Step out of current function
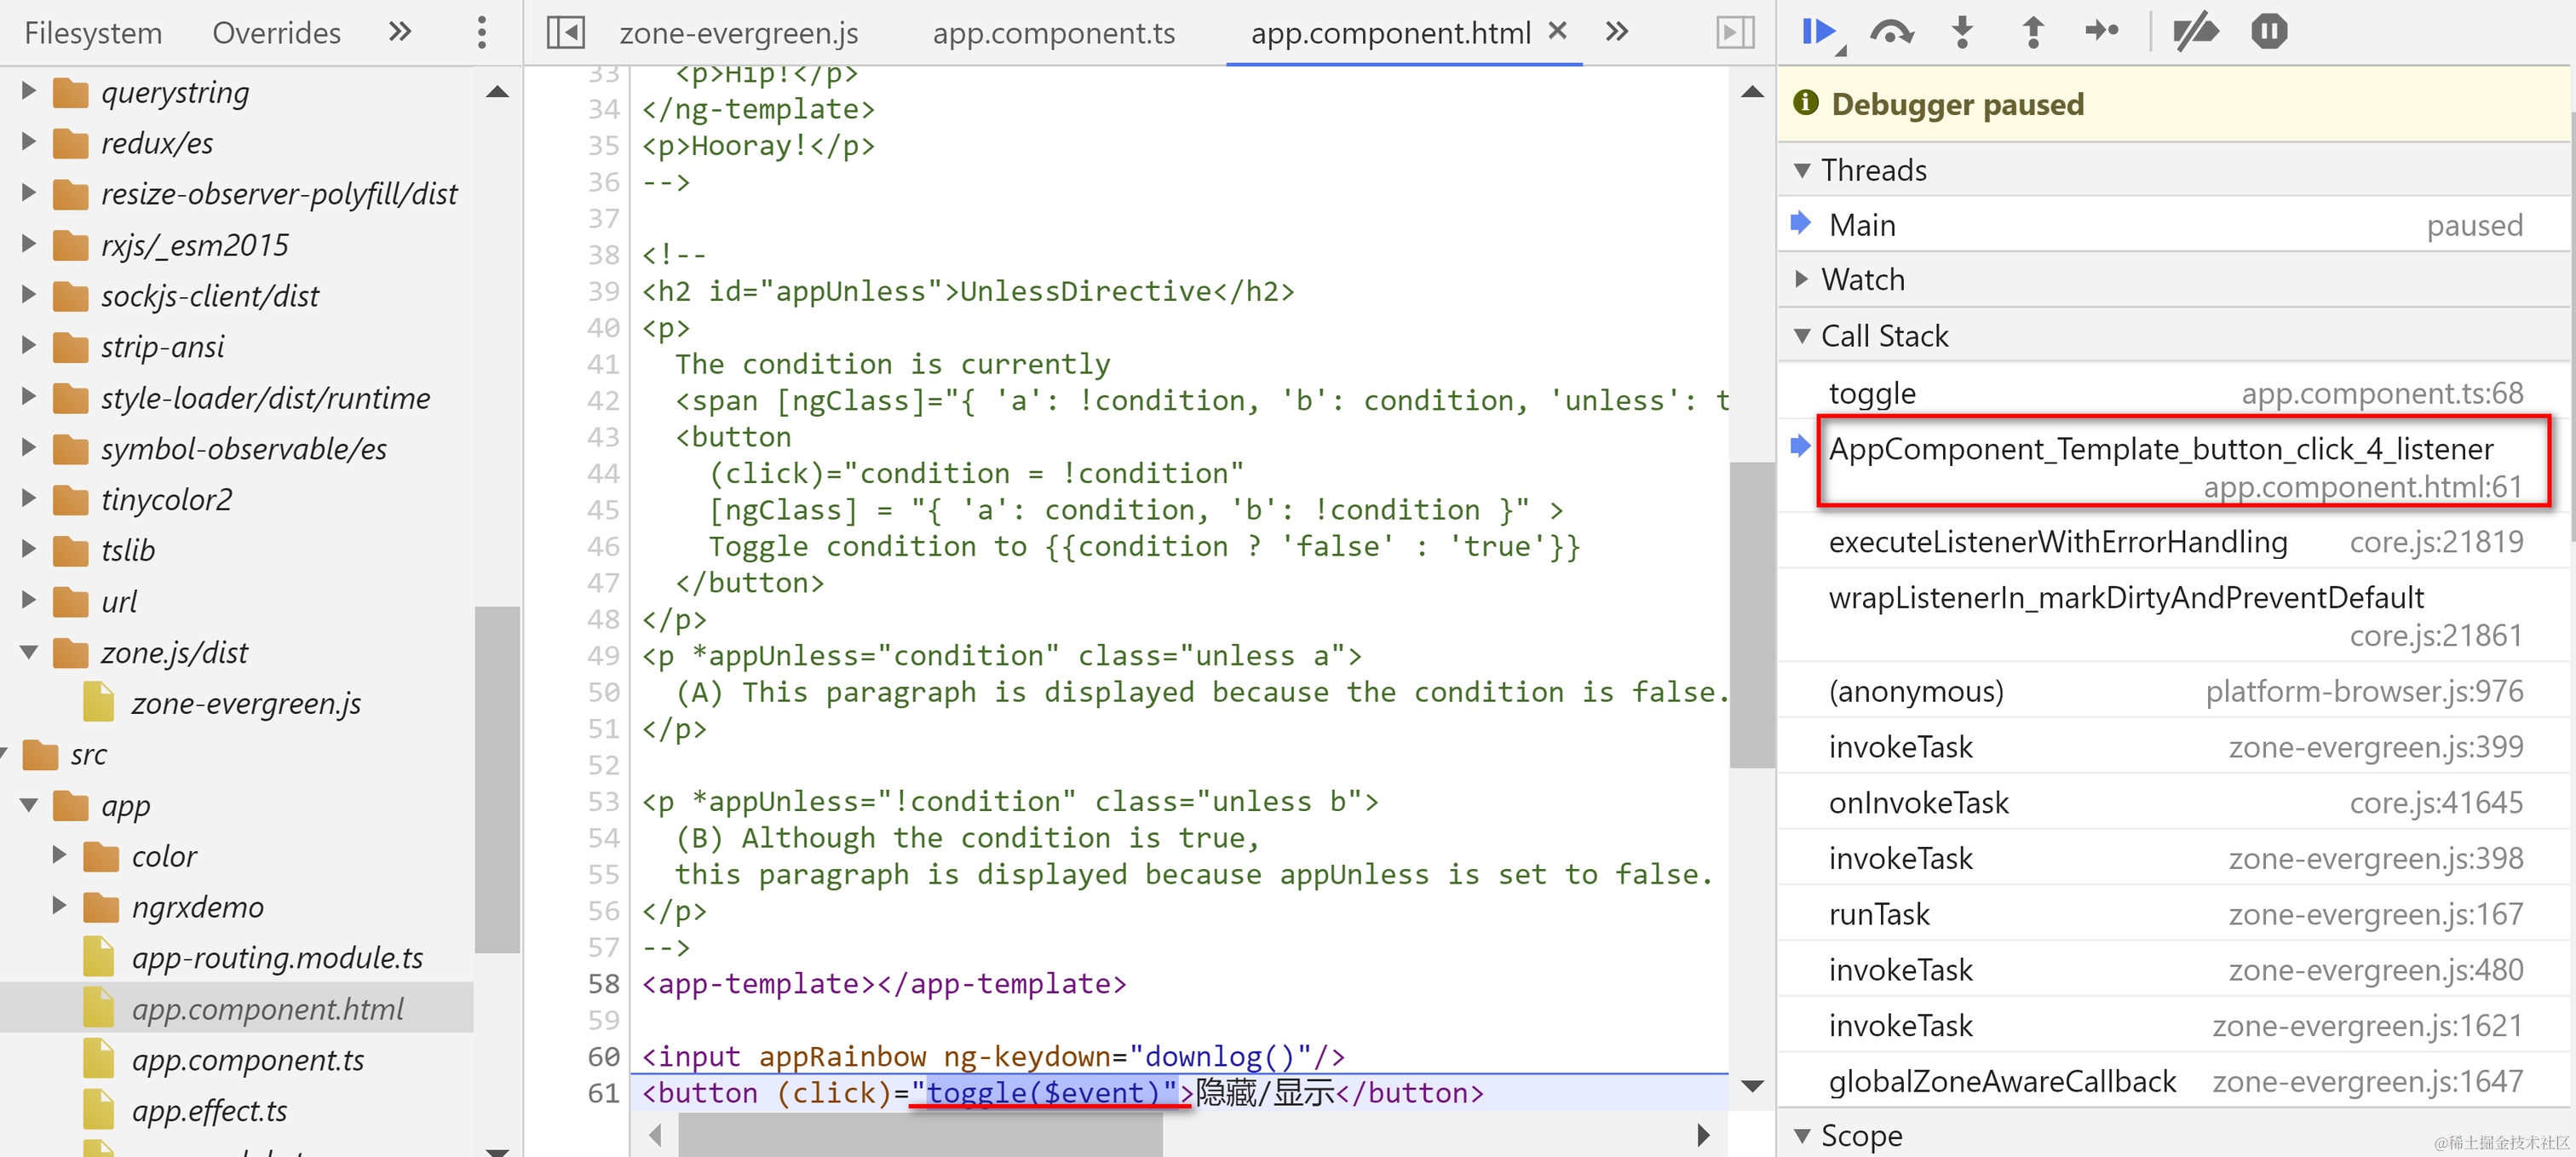The height and width of the screenshot is (1157, 2576). (2032, 32)
